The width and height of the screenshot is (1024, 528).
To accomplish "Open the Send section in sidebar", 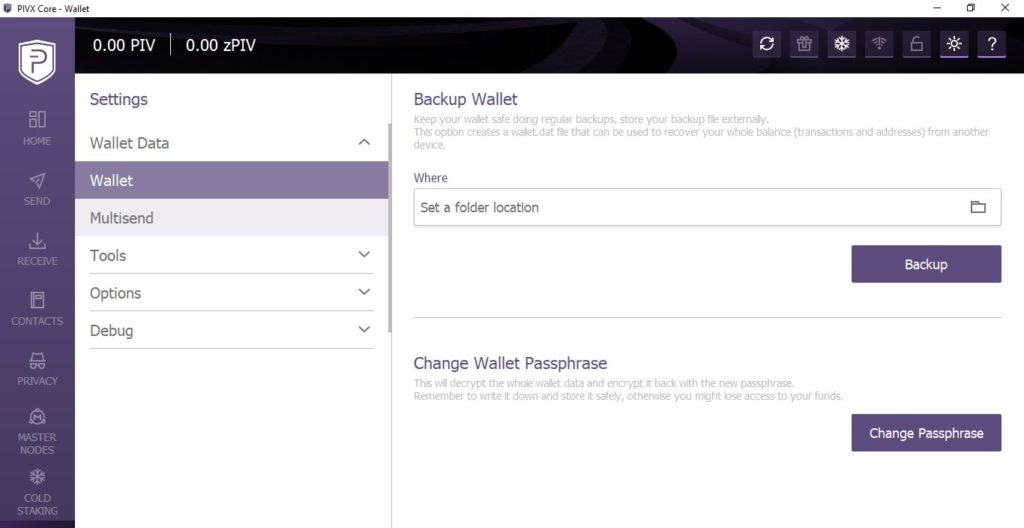I will [37, 189].
